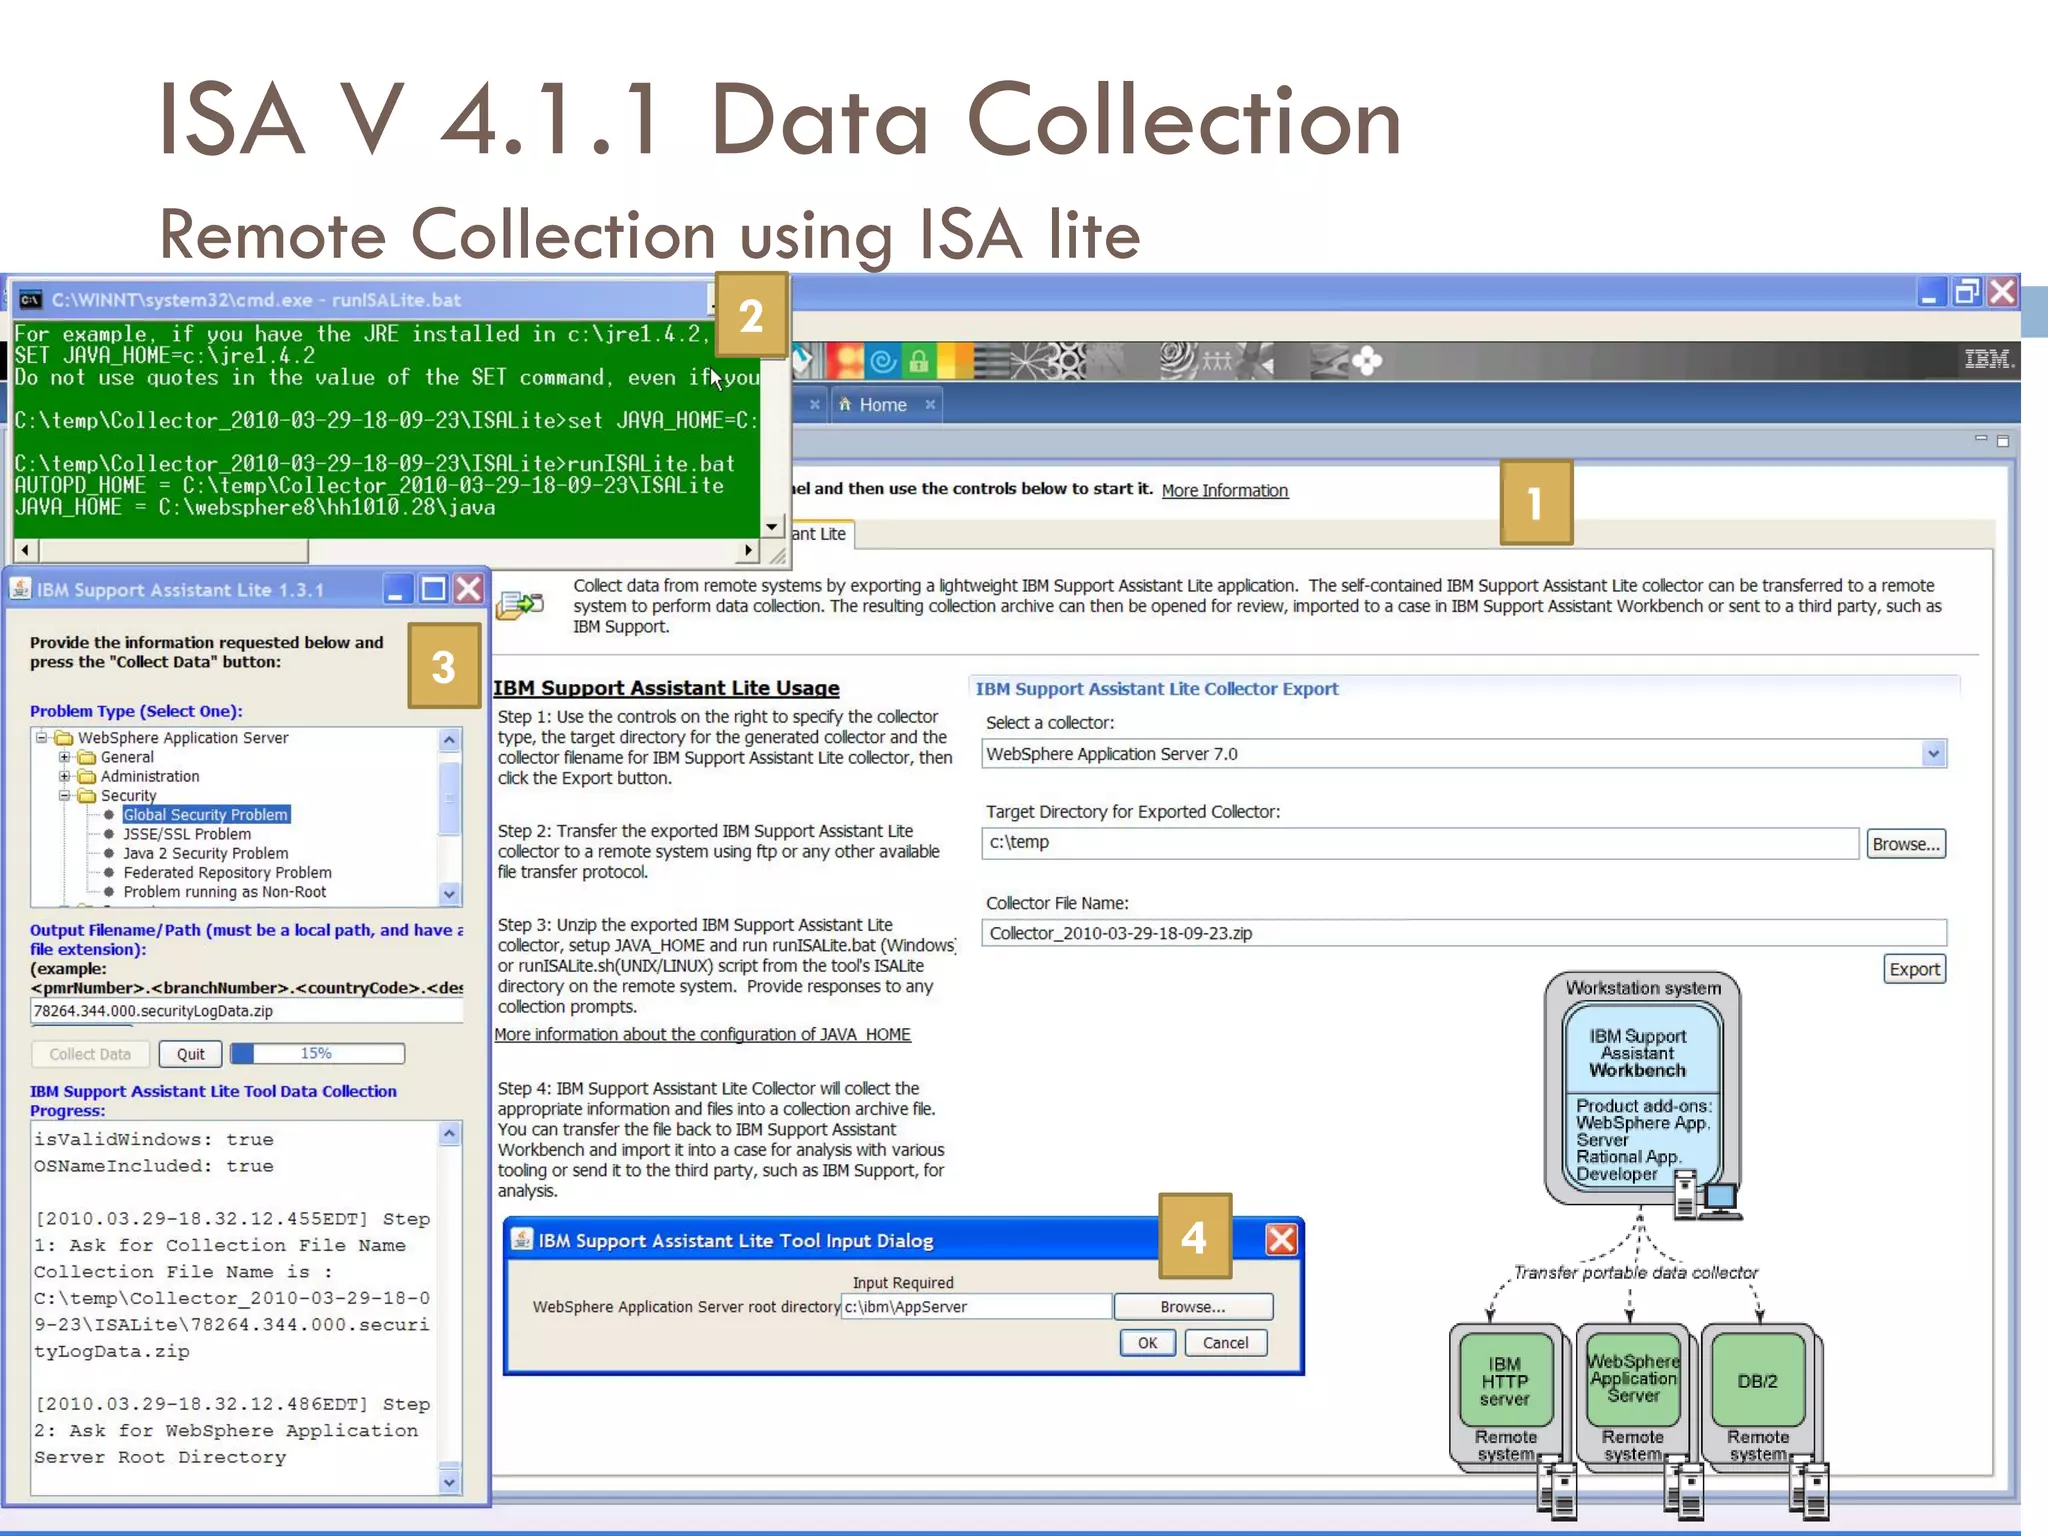Click the WebSphere Application Server 7.0 combo box

(1464, 754)
